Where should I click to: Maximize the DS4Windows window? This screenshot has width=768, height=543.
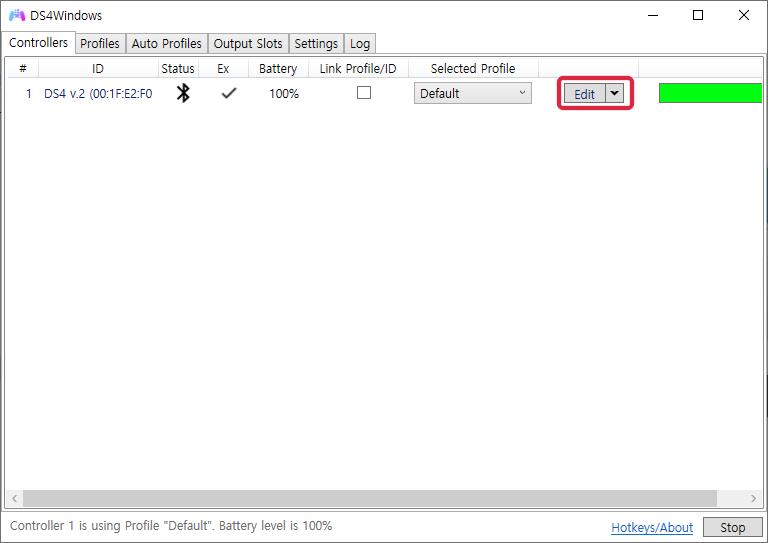(x=698, y=15)
